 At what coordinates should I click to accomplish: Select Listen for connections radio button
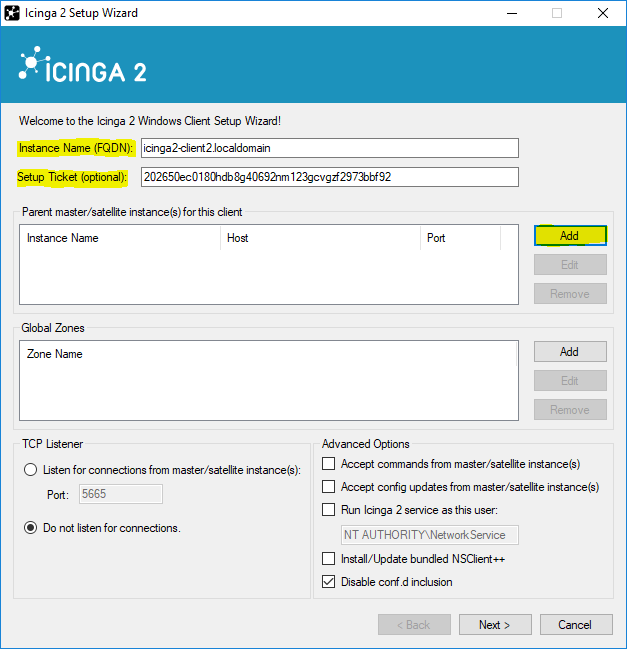coord(30,470)
